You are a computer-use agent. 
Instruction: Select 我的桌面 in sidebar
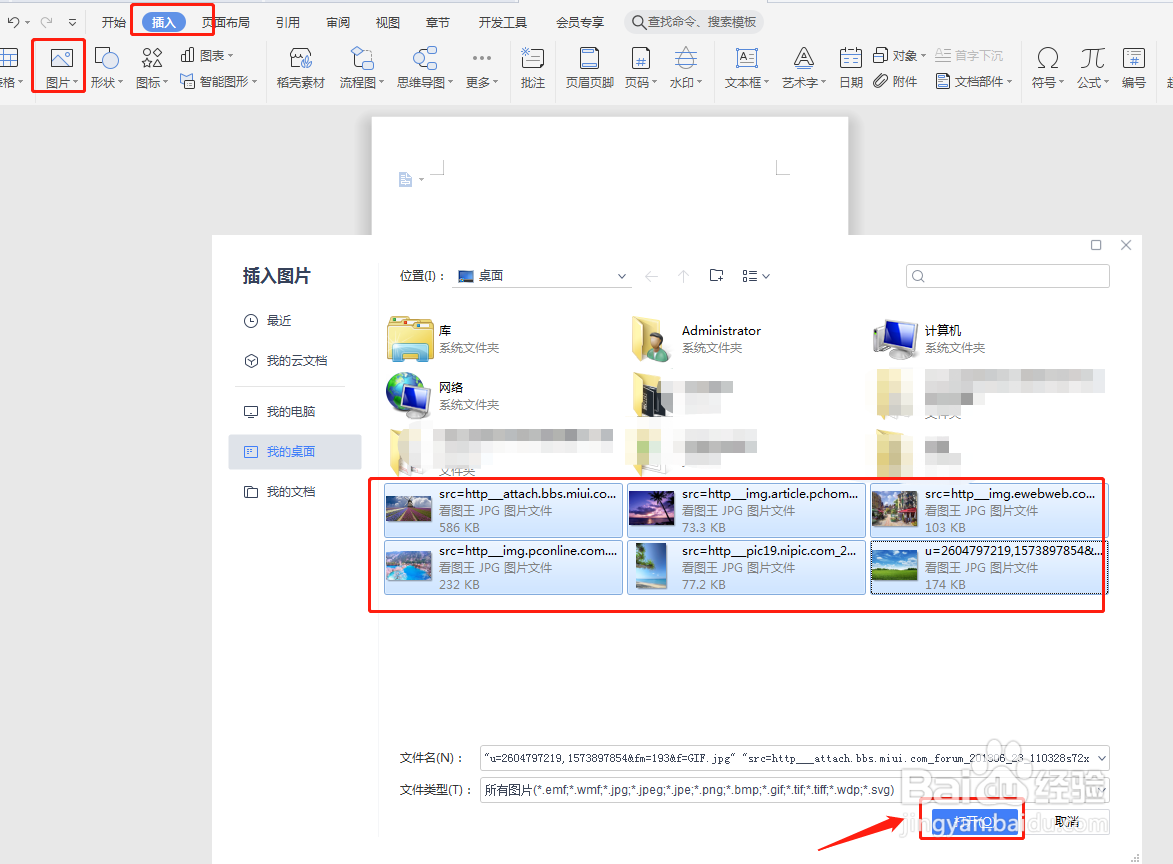[295, 452]
